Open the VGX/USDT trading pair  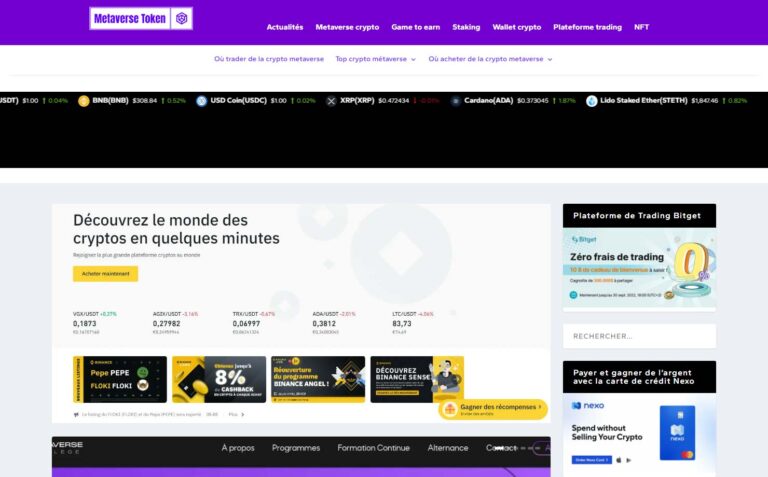pos(95,323)
